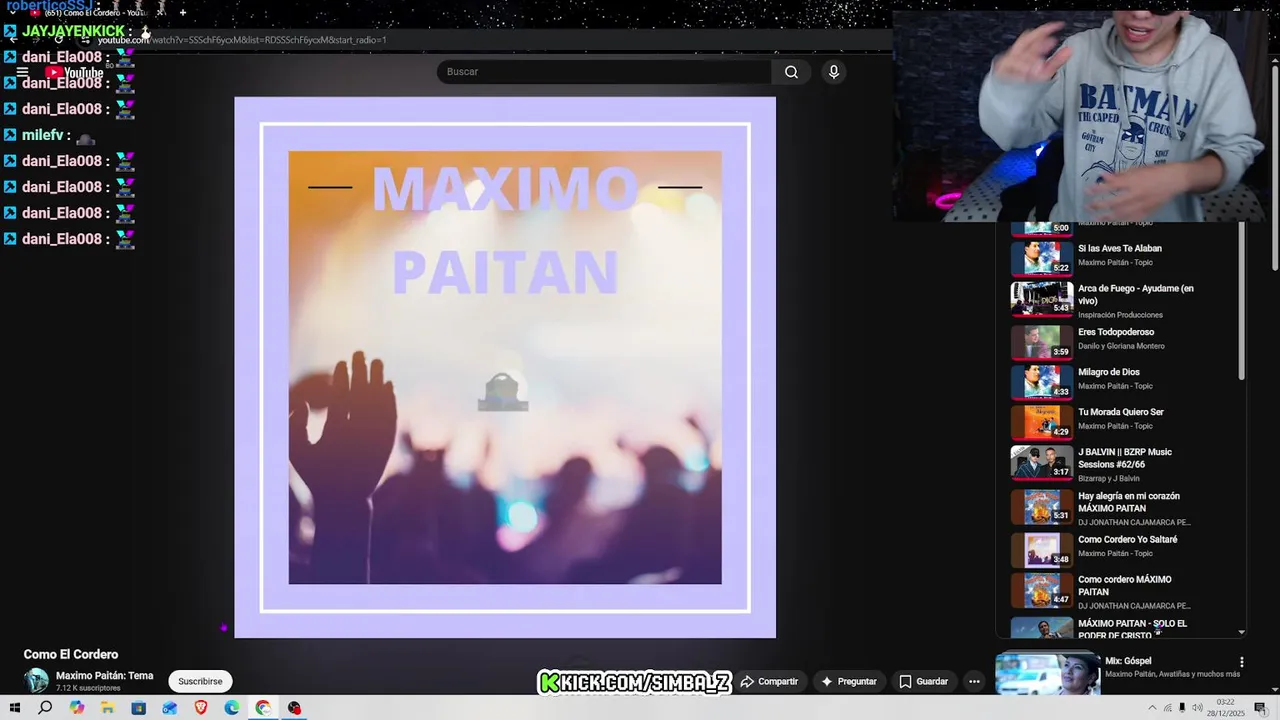Select 'Eres Todopoderoso' title text
Image resolution: width=1280 pixels, height=720 pixels.
pos(1116,332)
